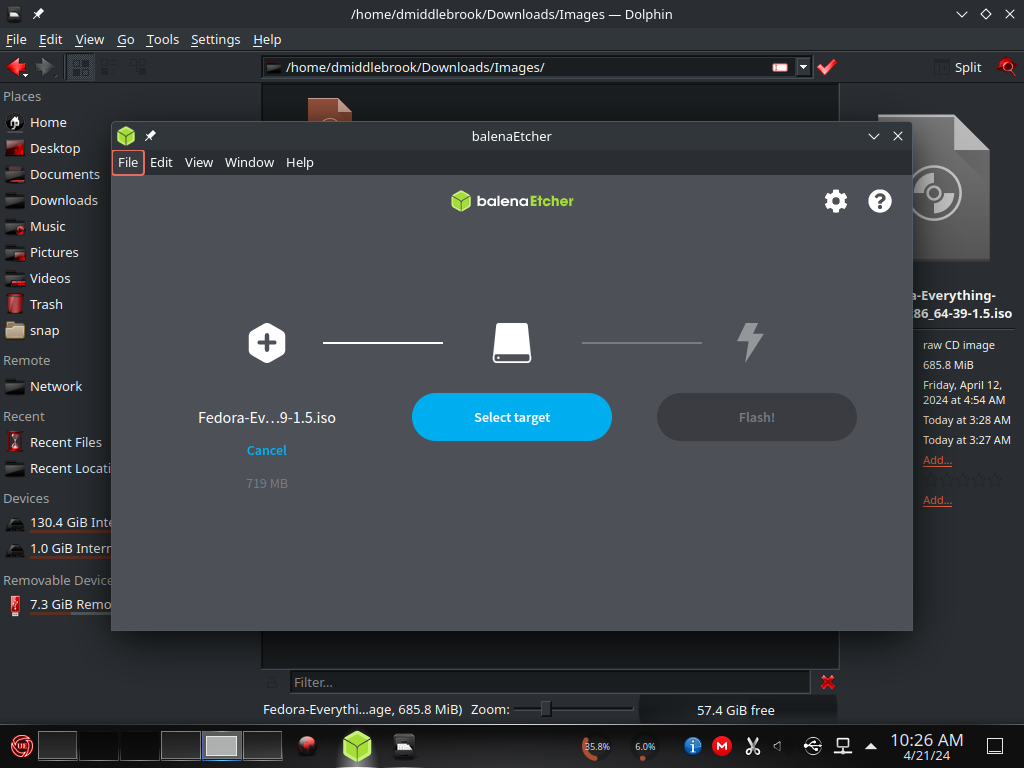The height and width of the screenshot is (768, 1024).
Task: Expand hidden system tray icons arrow
Action: pyautogui.click(x=871, y=746)
